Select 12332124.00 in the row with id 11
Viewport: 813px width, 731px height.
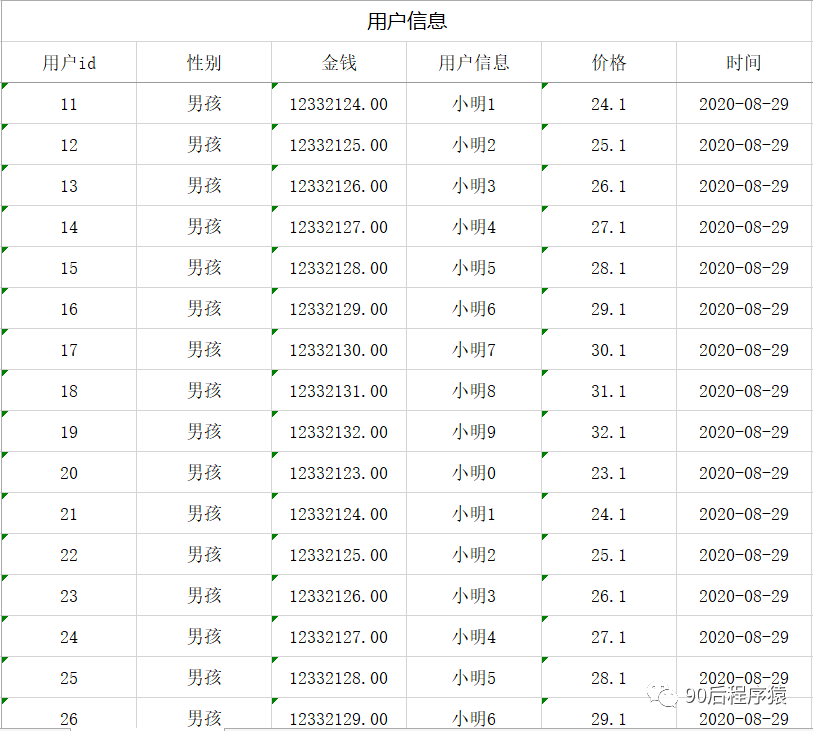(x=339, y=104)
